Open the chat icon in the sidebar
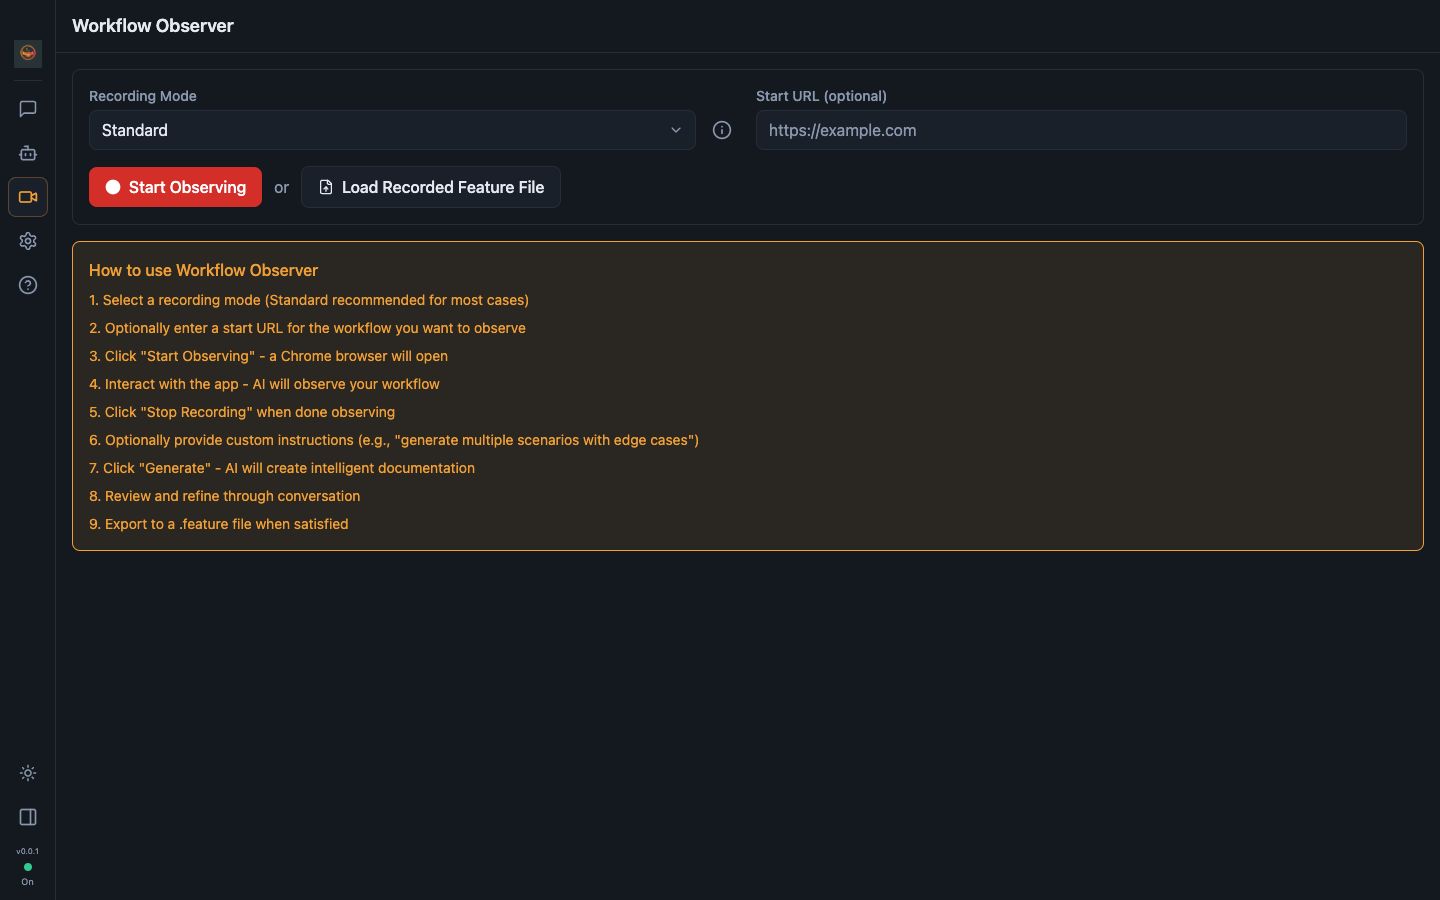This screenshot has height=900, width=1440. 28,109
